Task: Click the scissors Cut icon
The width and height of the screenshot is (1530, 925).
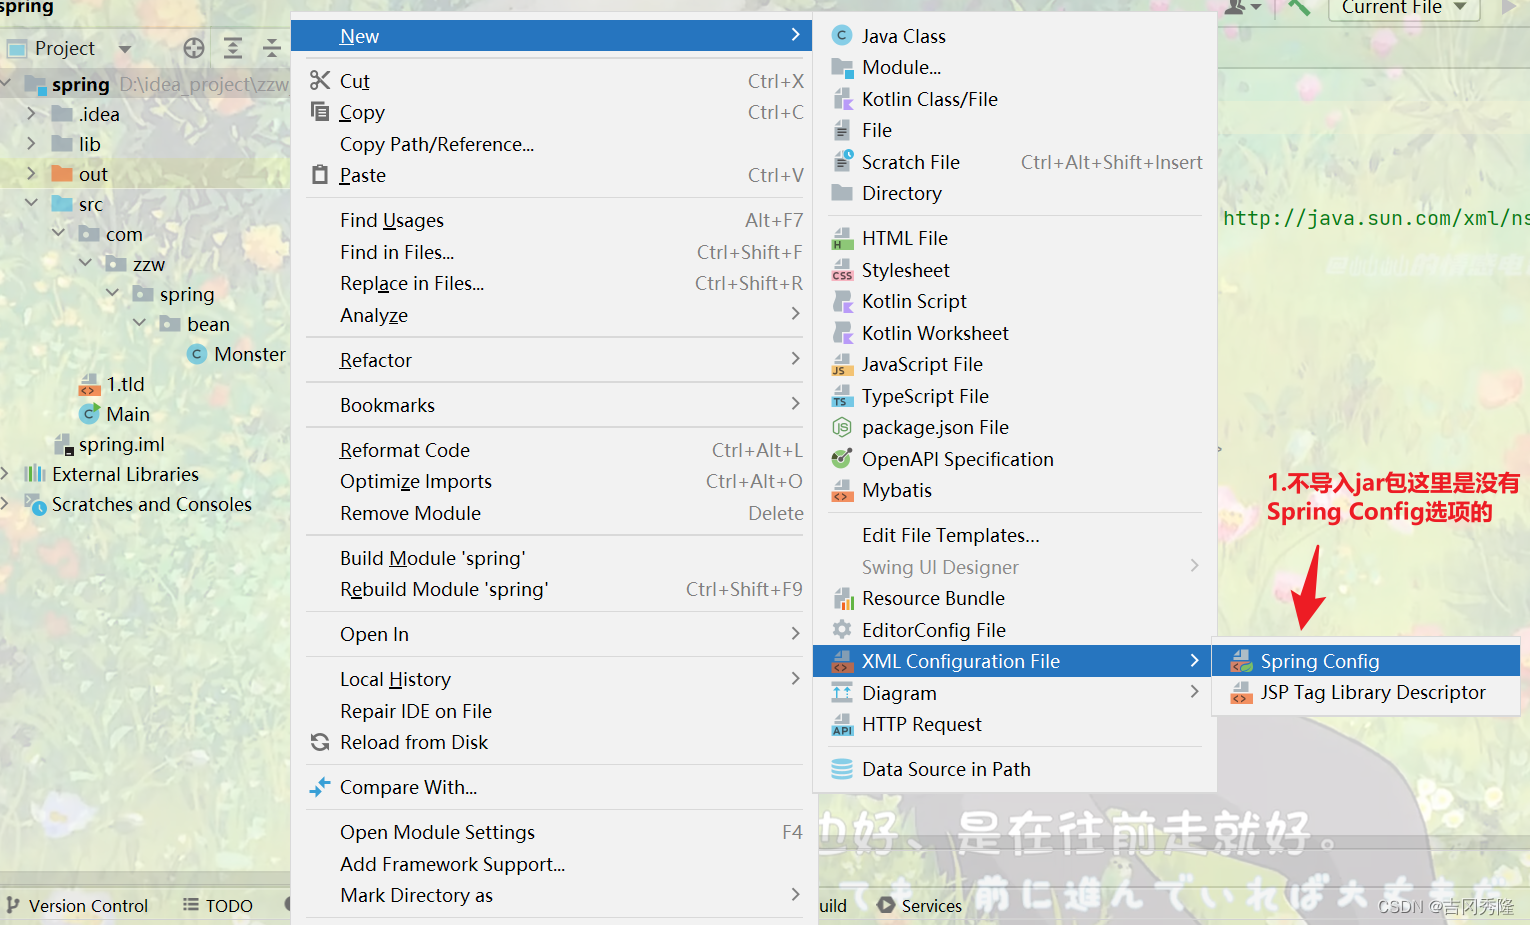Action: tap(320, 80)
